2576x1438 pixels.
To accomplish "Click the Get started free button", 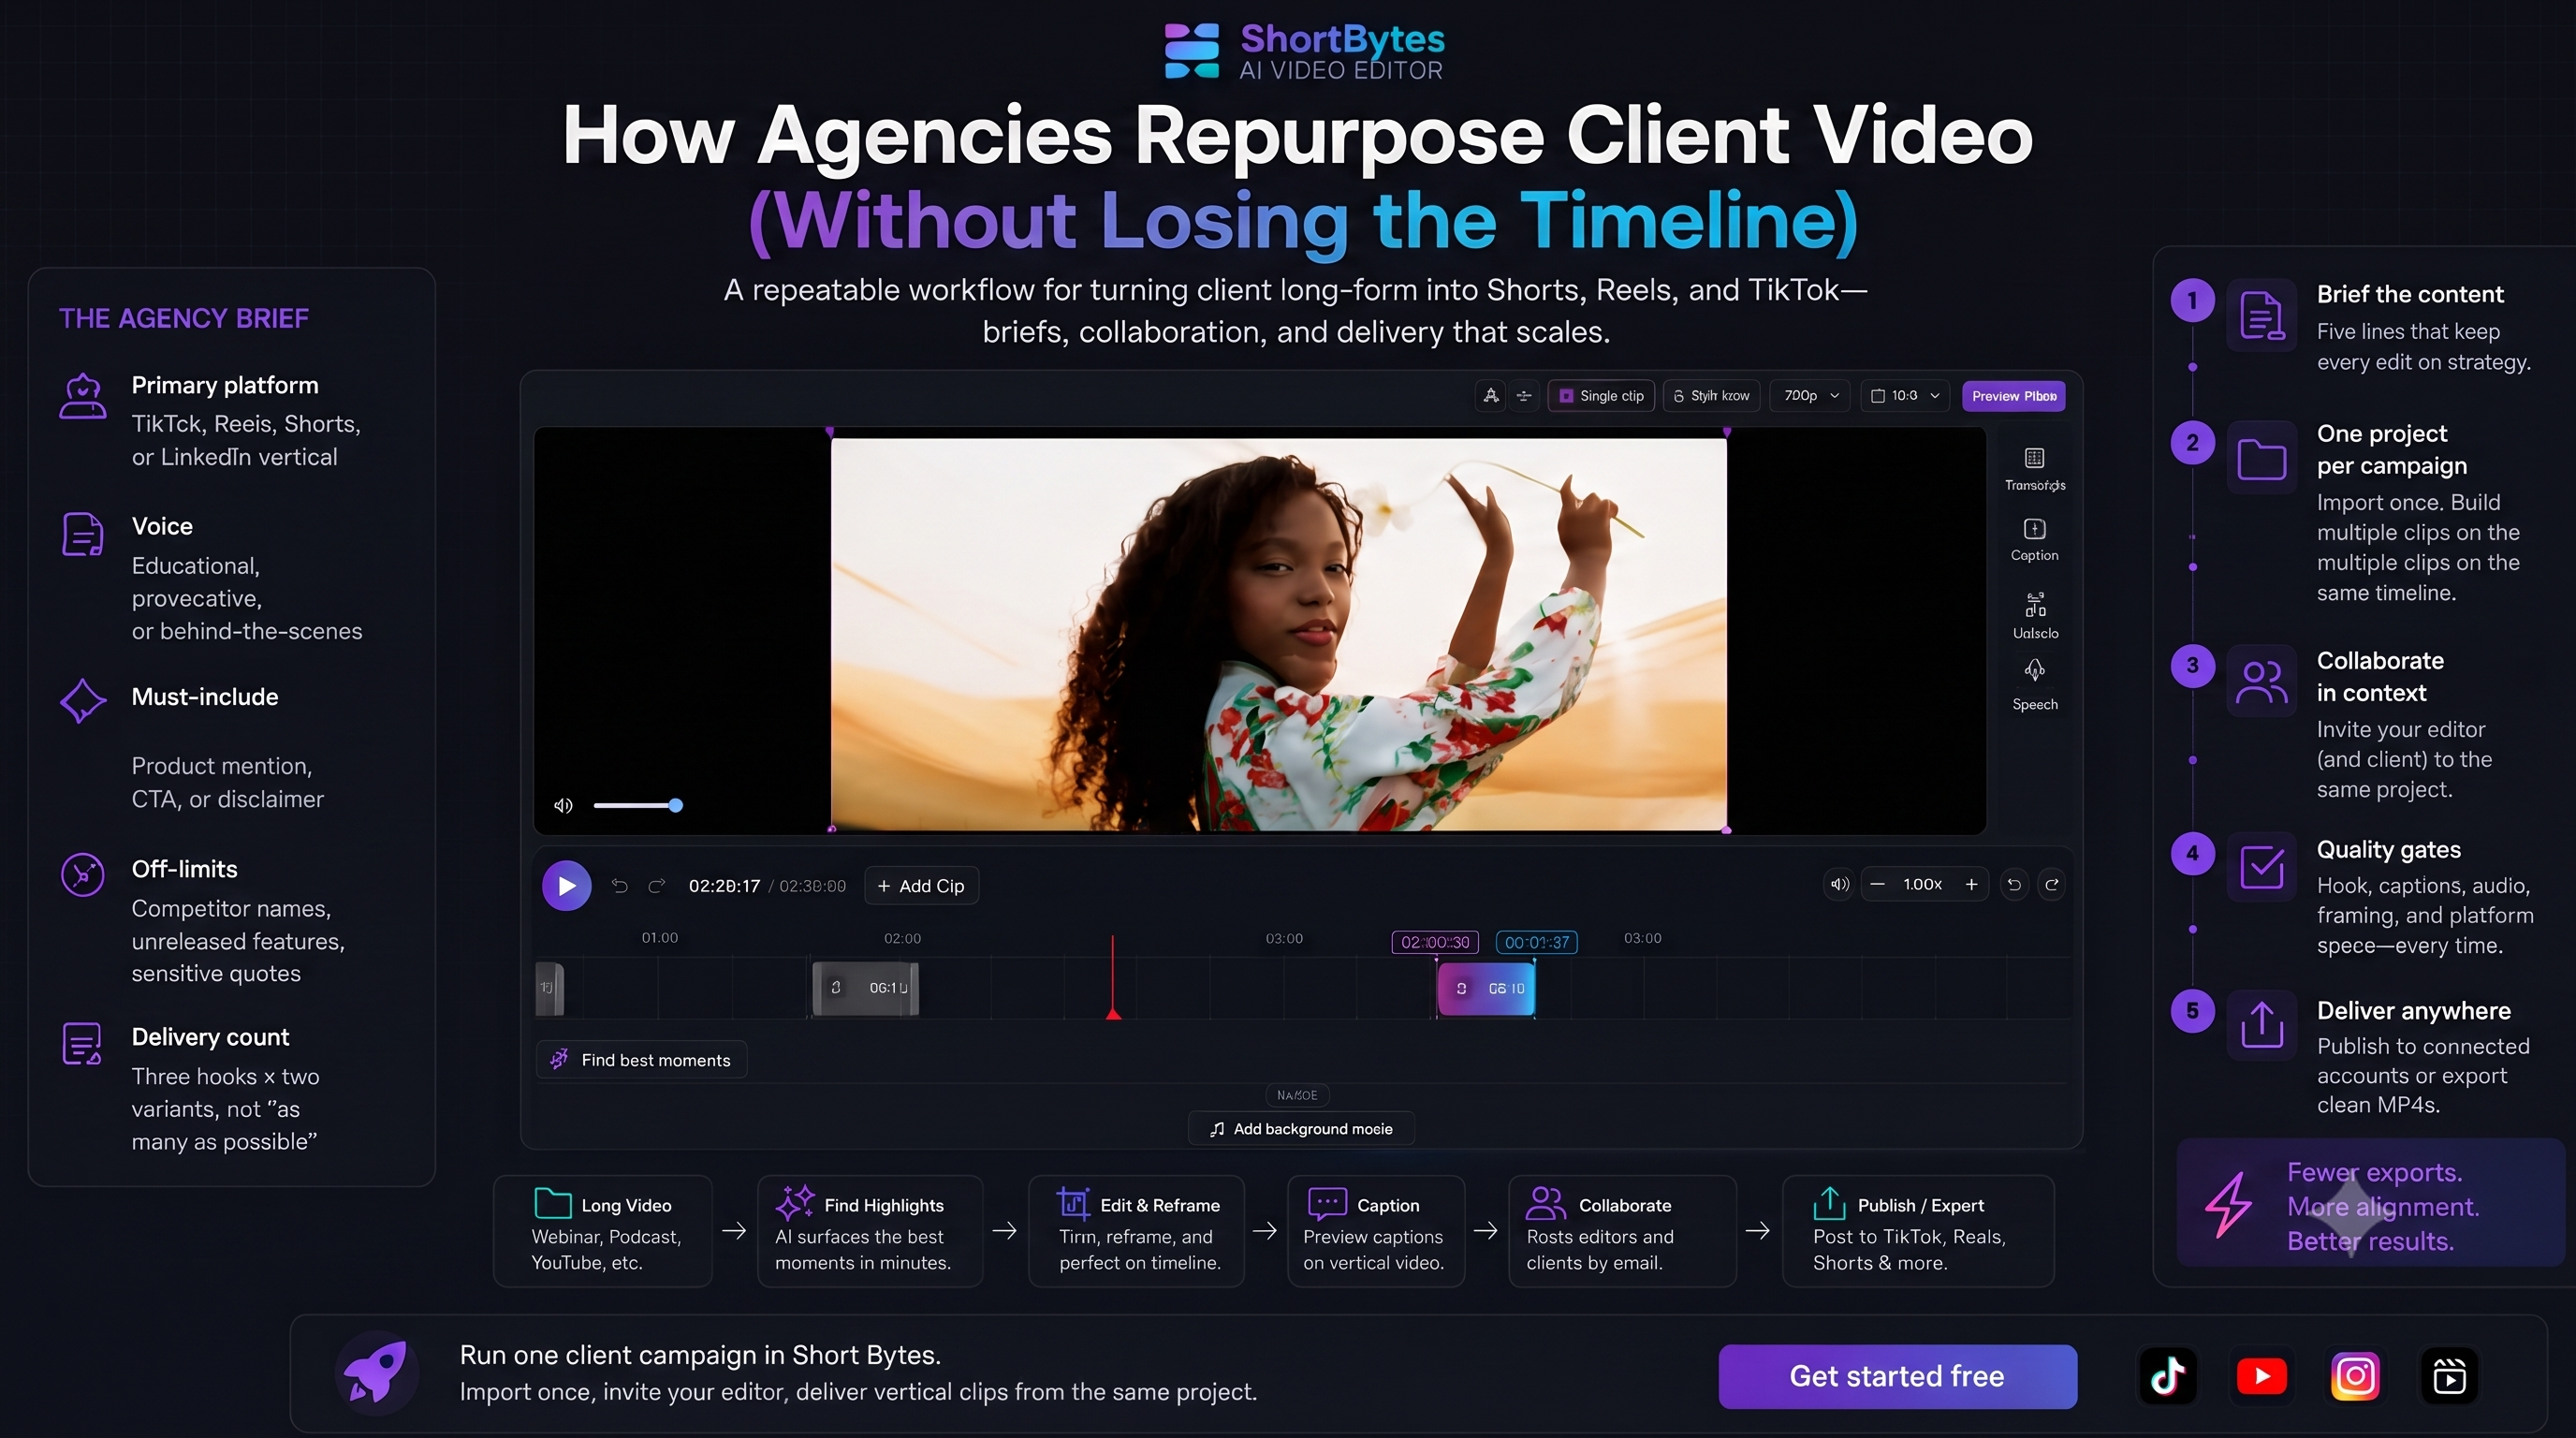I will point(1897,1376).
